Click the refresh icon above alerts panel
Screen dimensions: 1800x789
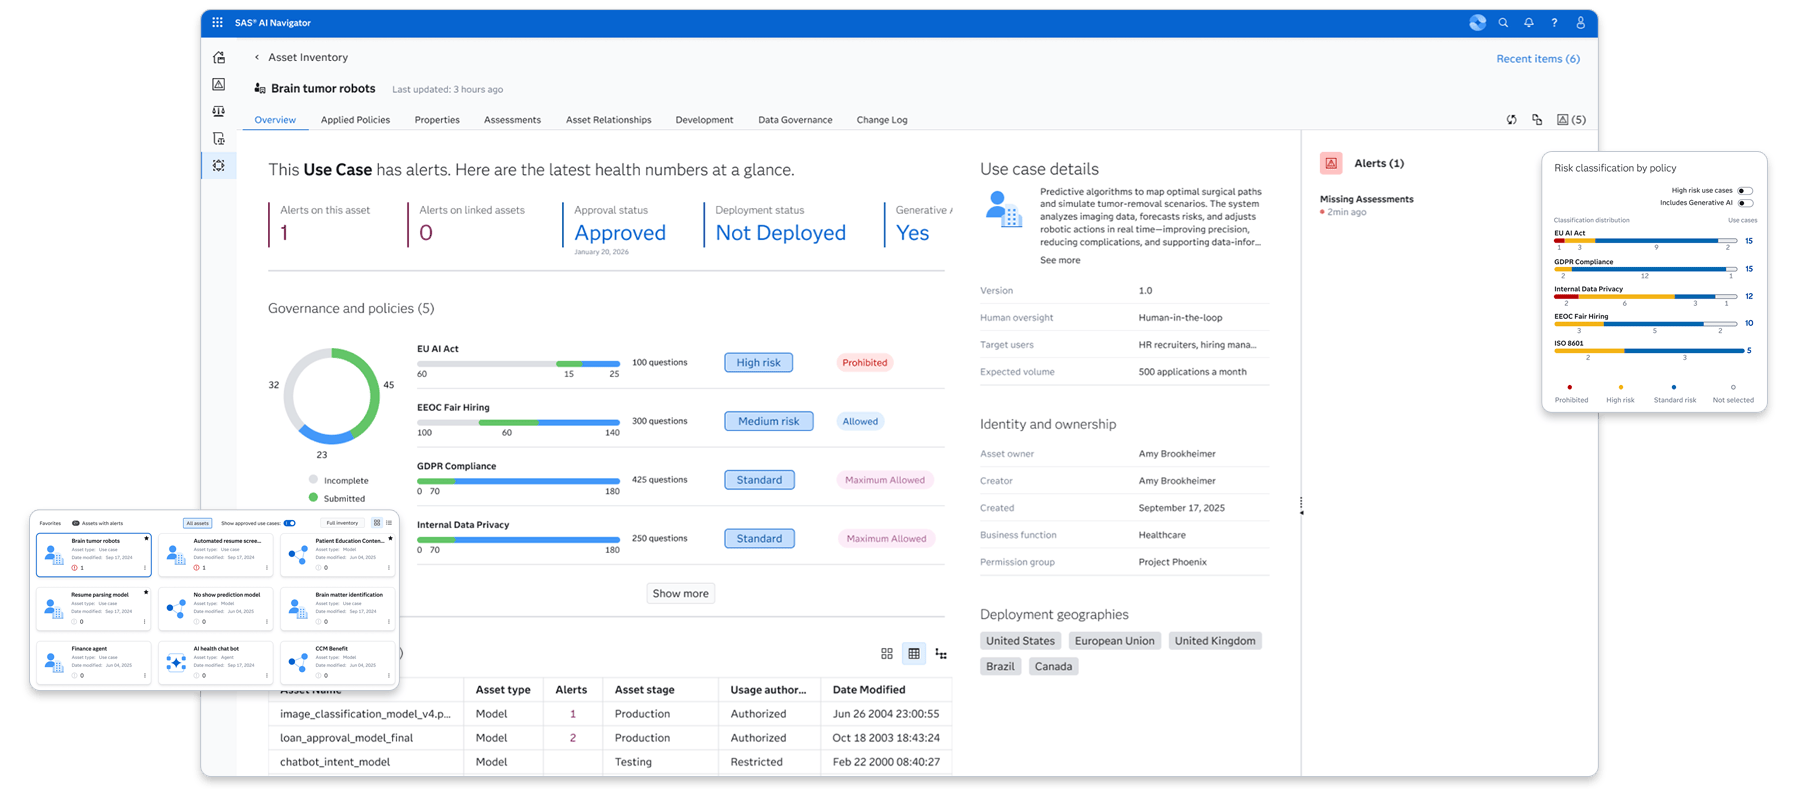coord(1511,120)
